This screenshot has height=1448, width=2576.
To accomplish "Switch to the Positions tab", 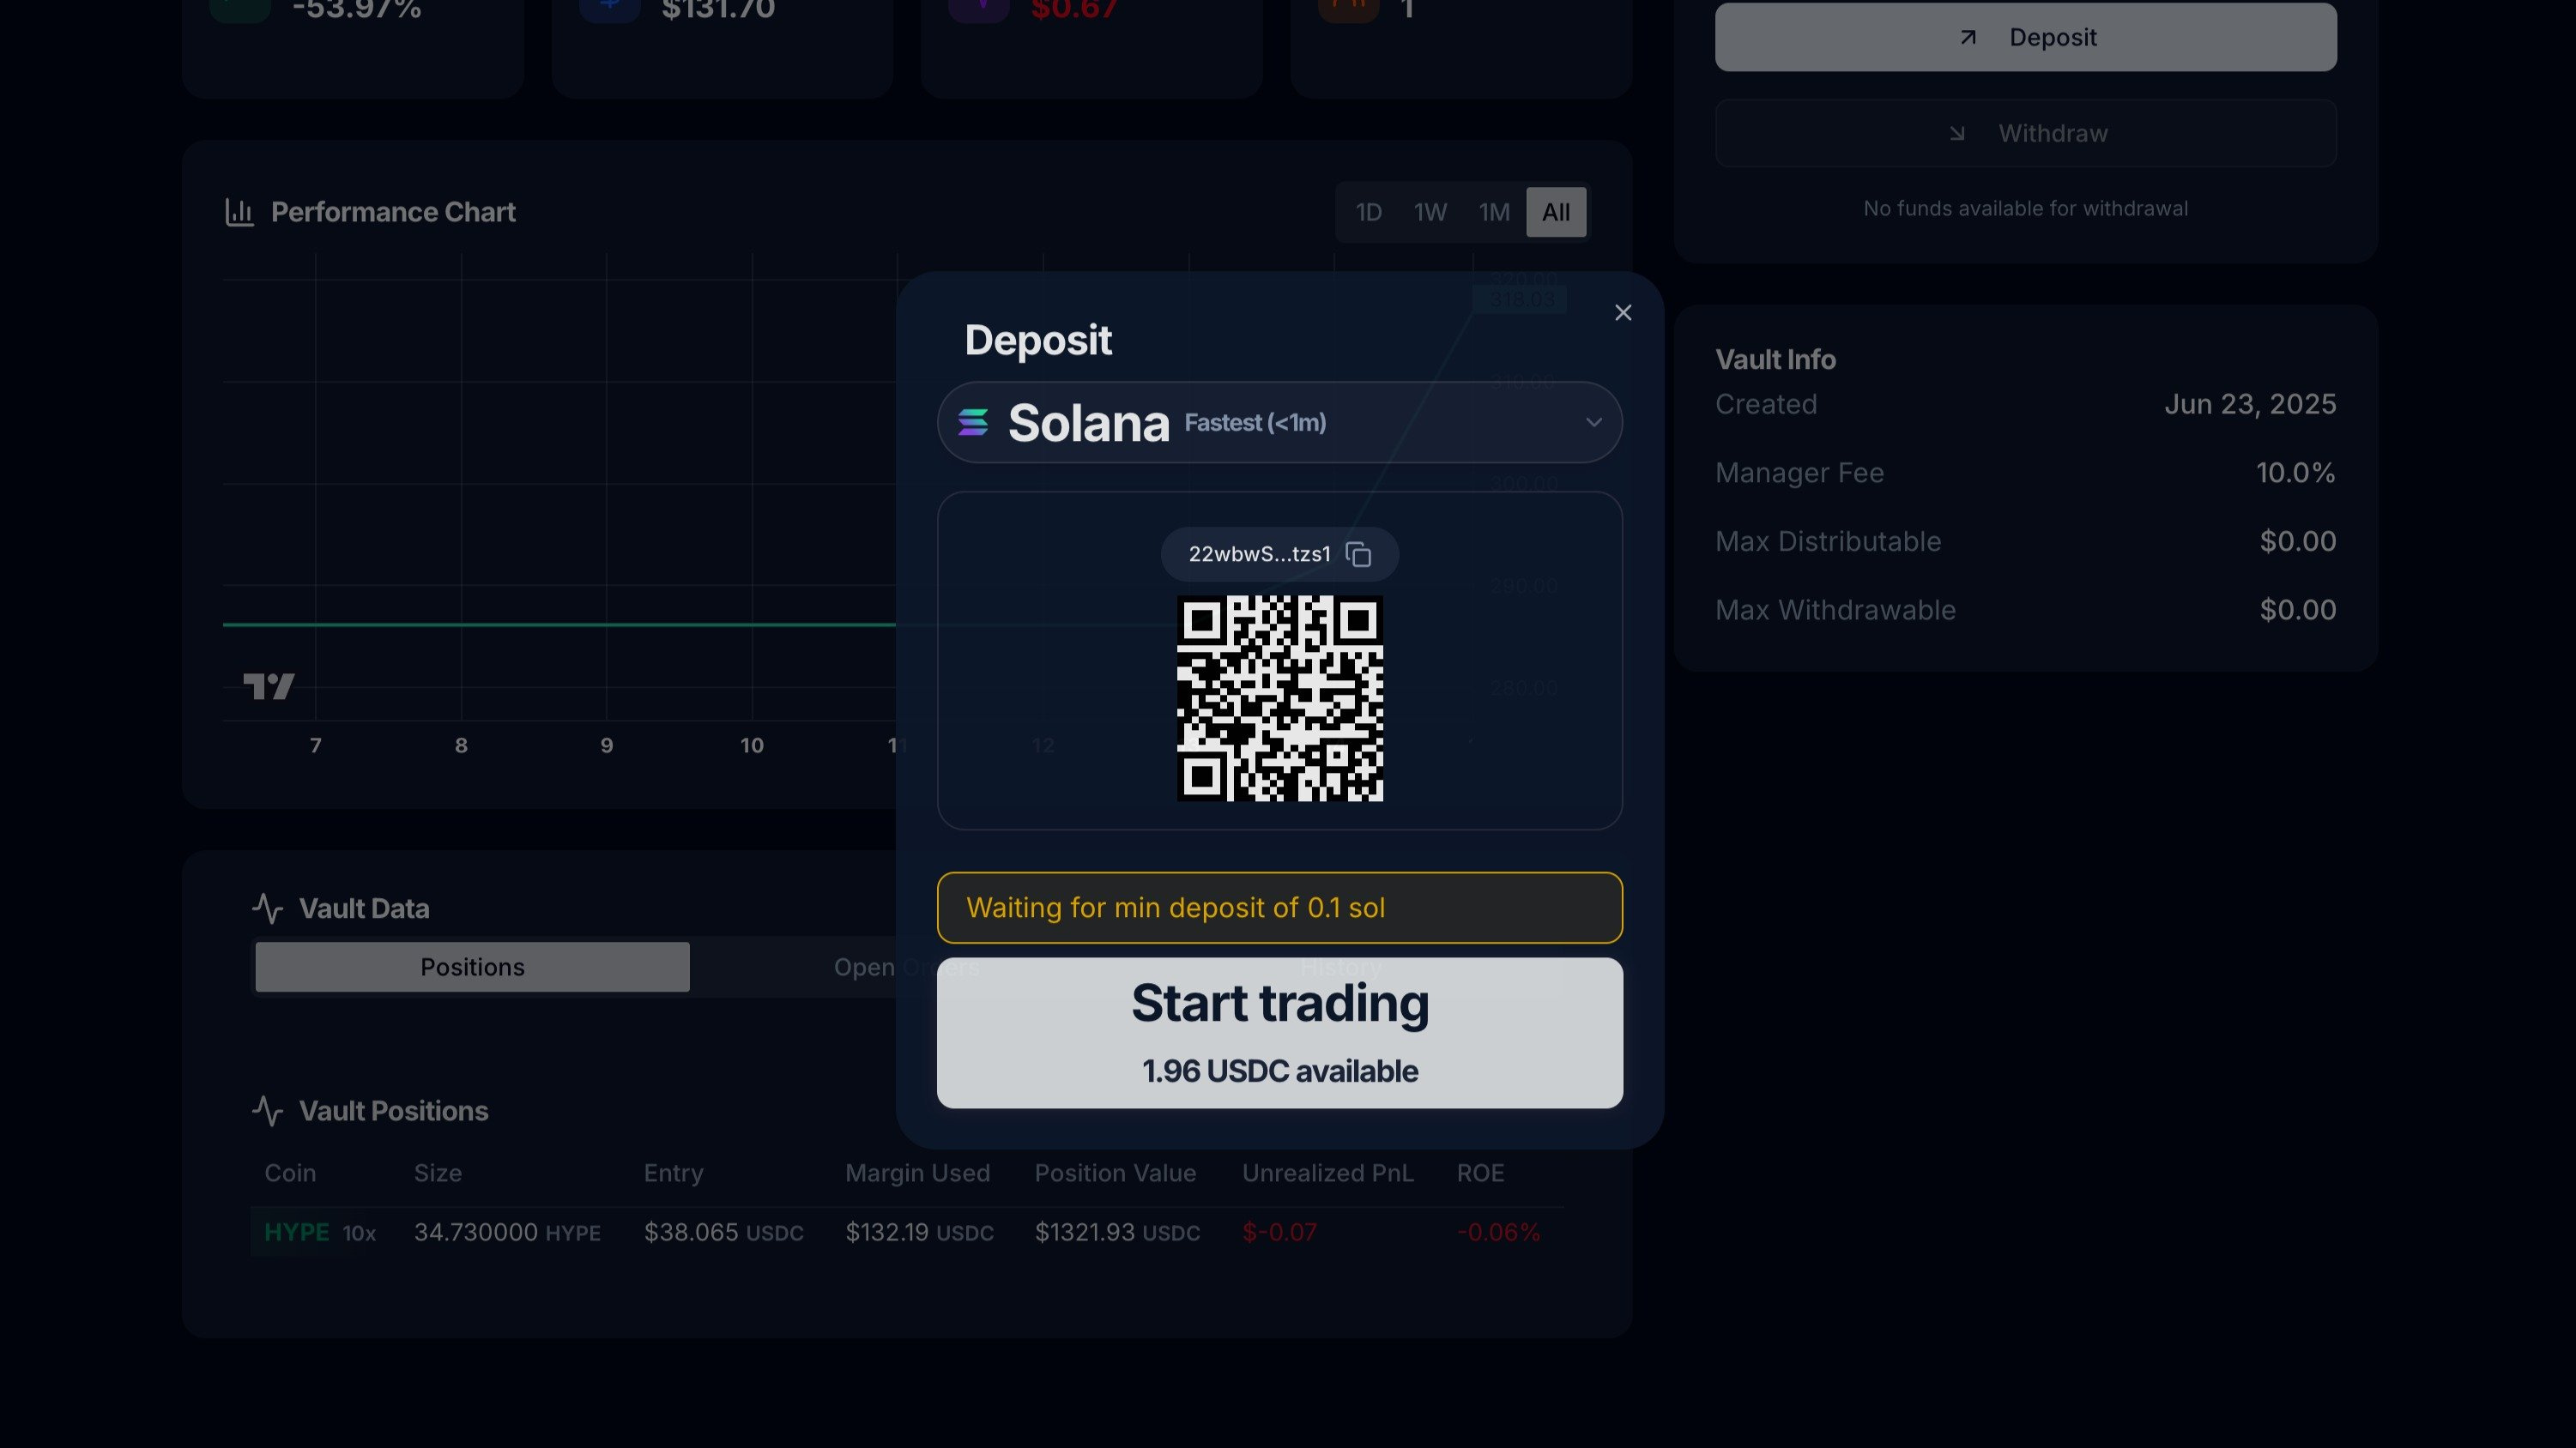I will click(472, 967).
